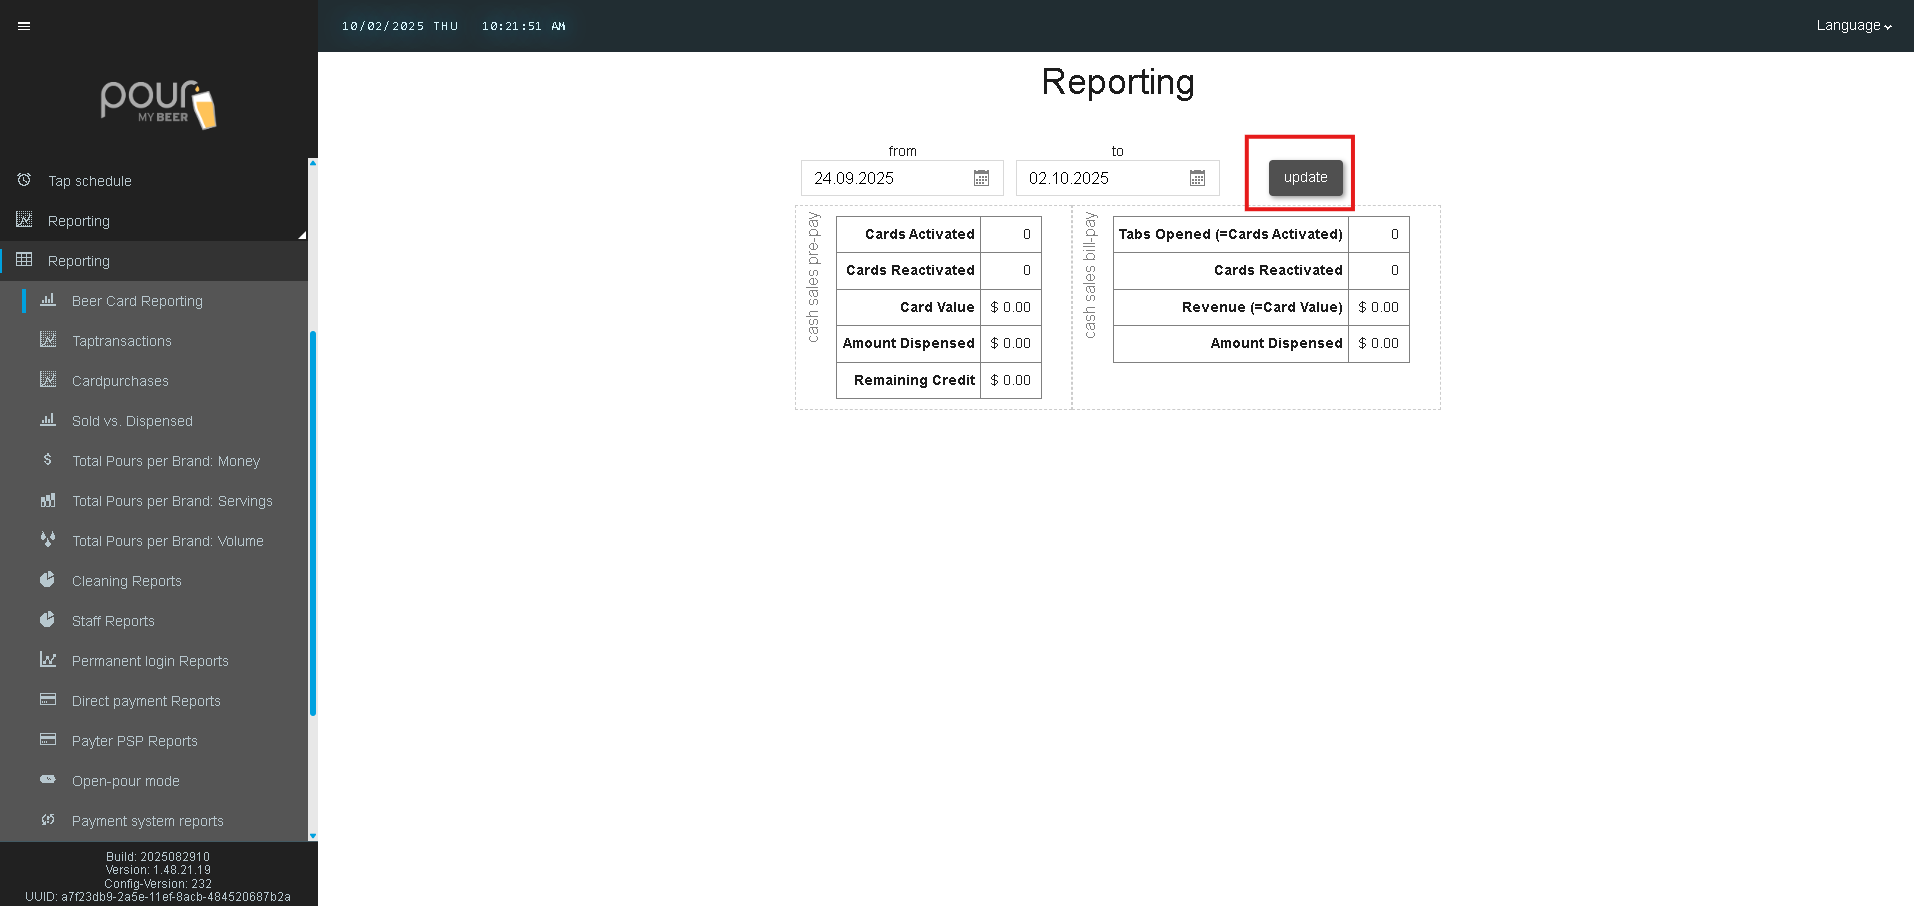Click the hamburger menu icon
This screenshot has height=906, width=1914.
tap(24, 26)
